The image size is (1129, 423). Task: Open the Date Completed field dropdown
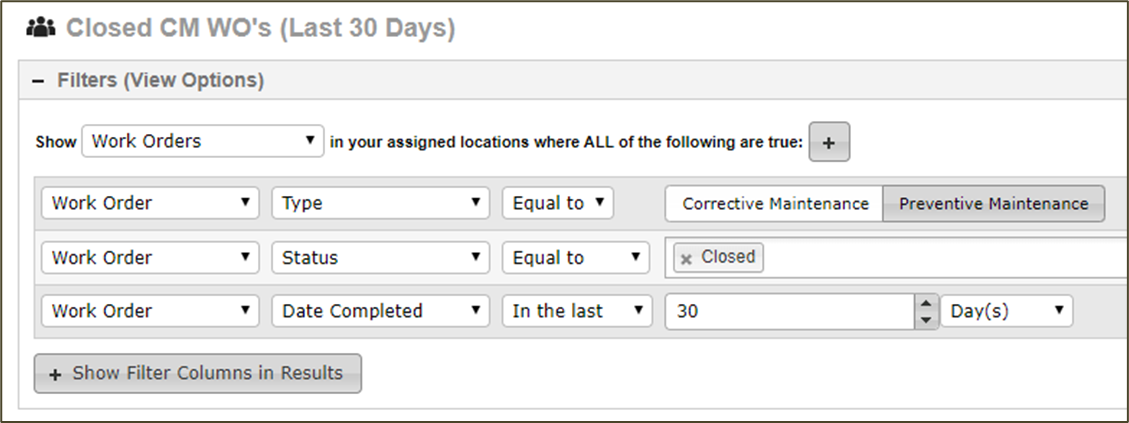(x=380, y=311)
